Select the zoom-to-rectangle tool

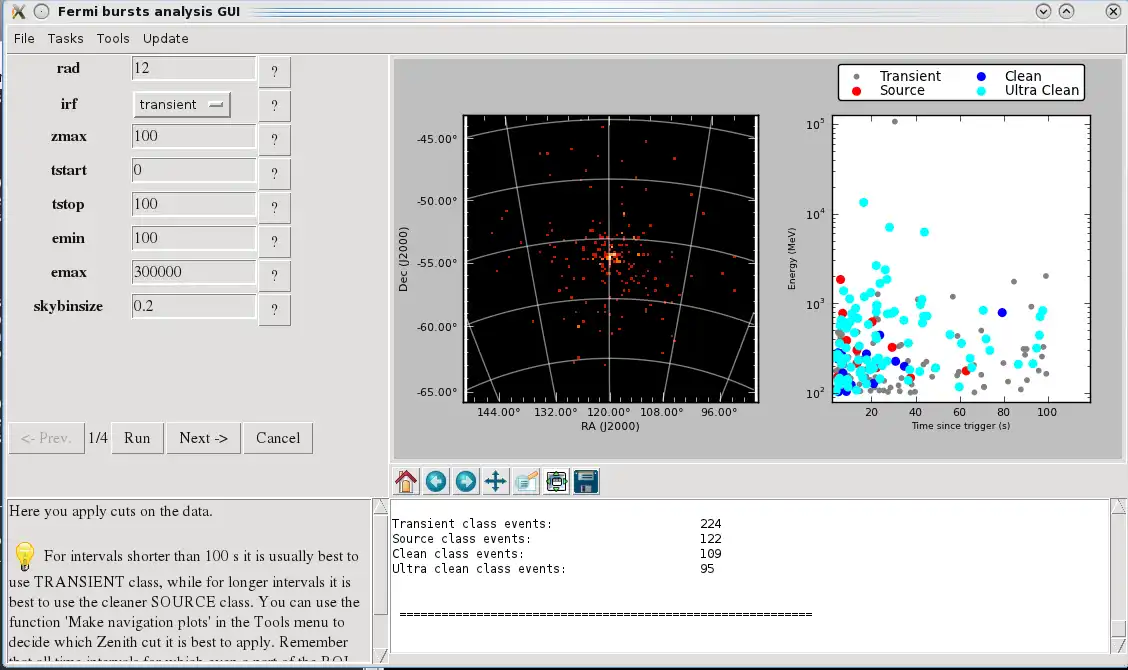[526, 482]
